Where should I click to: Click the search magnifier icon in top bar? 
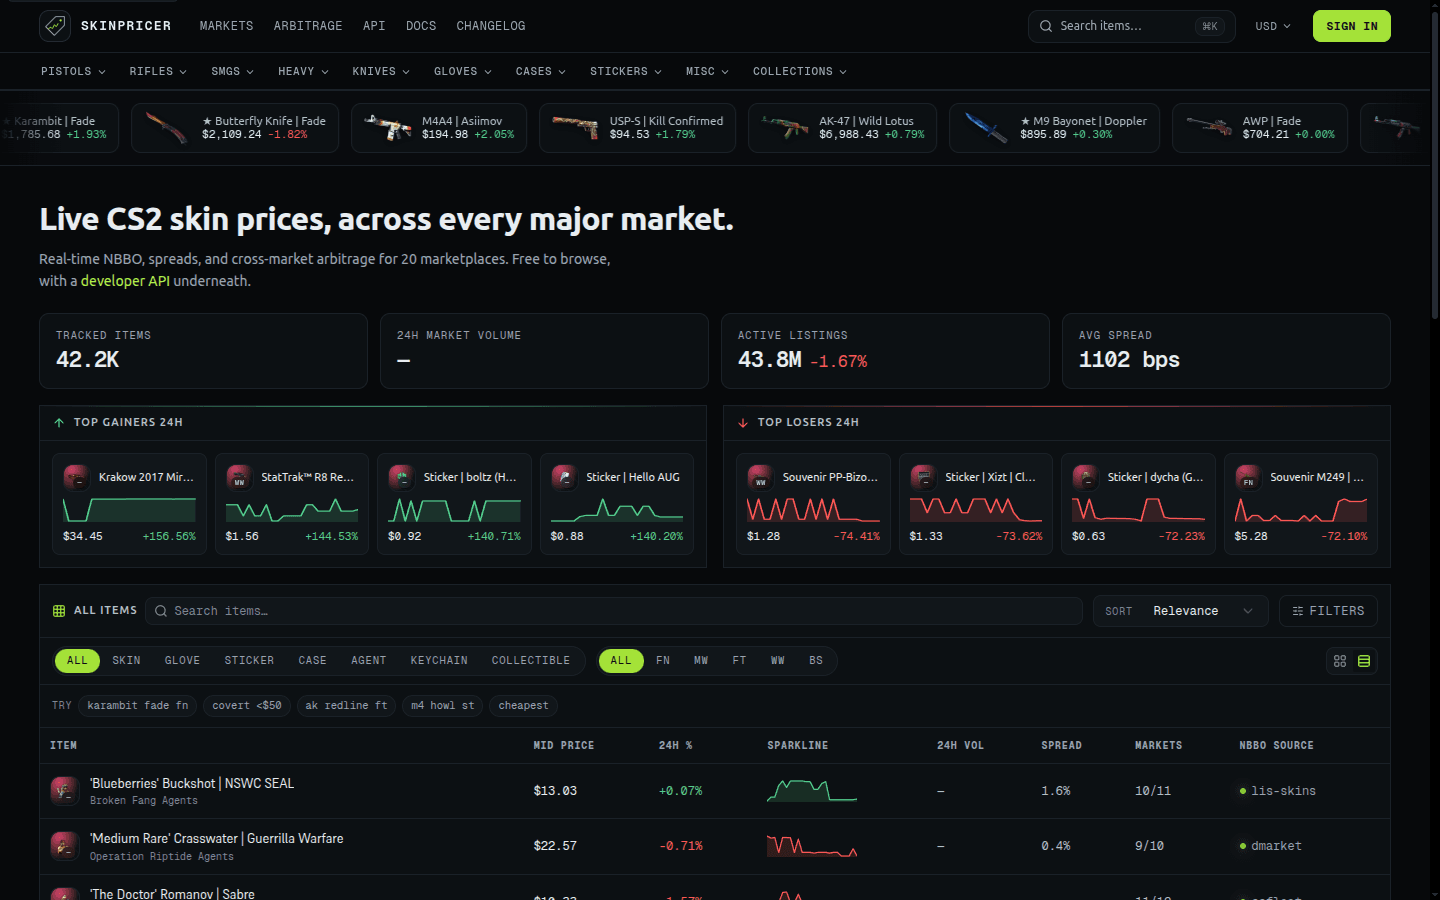point(1046,26)
